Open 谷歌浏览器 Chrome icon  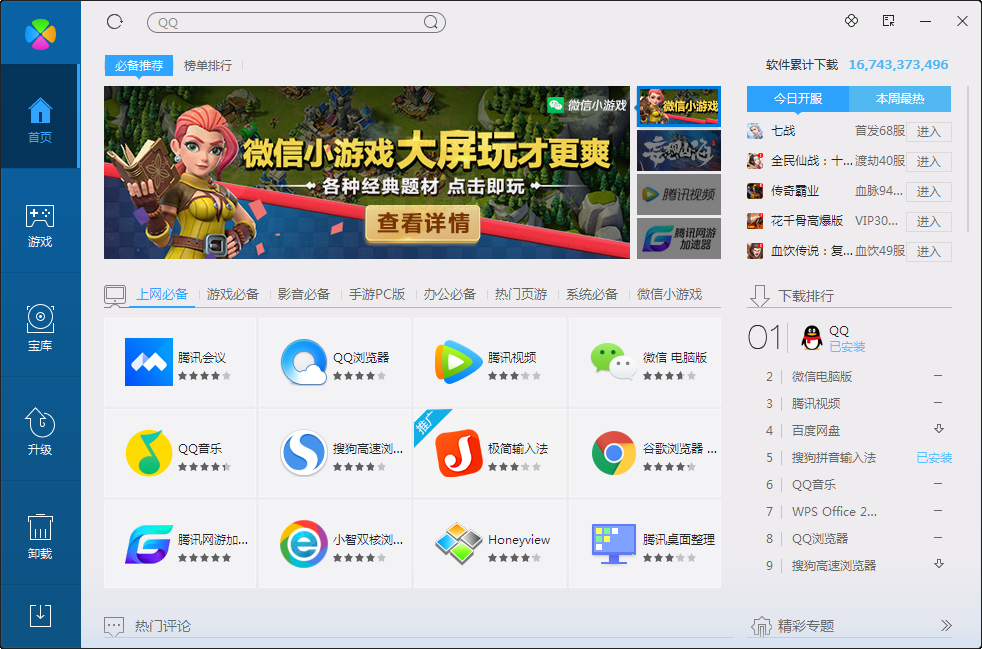[x=614, y=453]
